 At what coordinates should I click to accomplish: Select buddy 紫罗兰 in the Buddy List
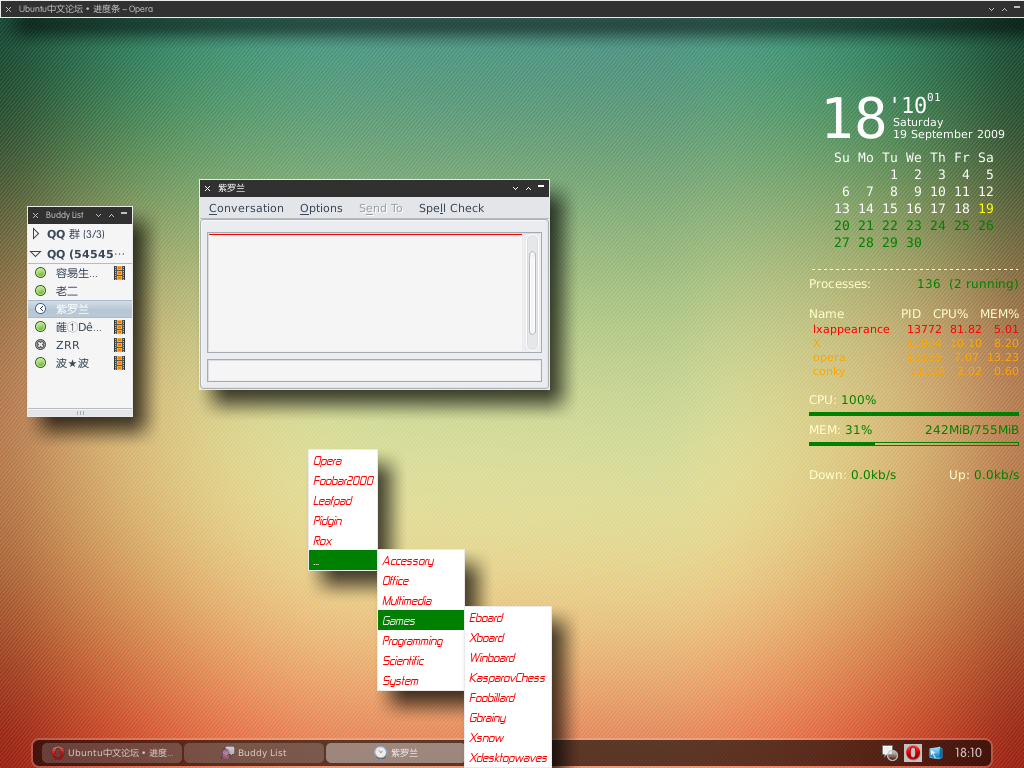80,308
